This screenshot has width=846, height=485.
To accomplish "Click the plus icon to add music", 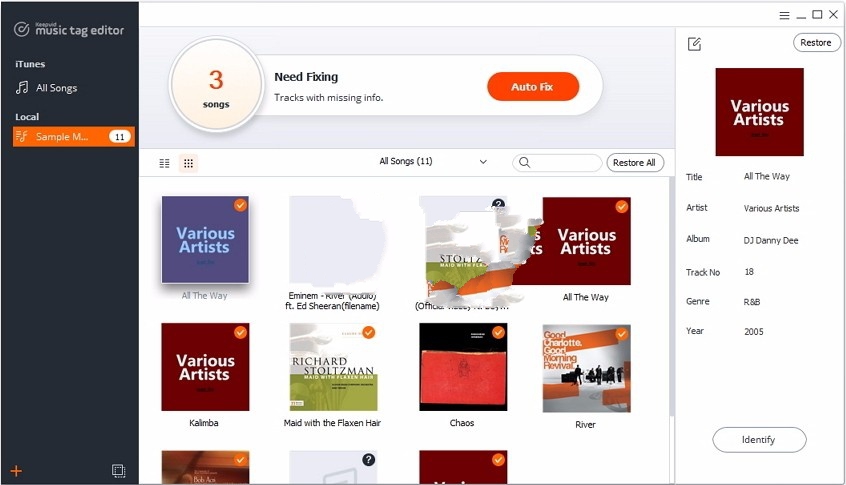I will 16,471.
